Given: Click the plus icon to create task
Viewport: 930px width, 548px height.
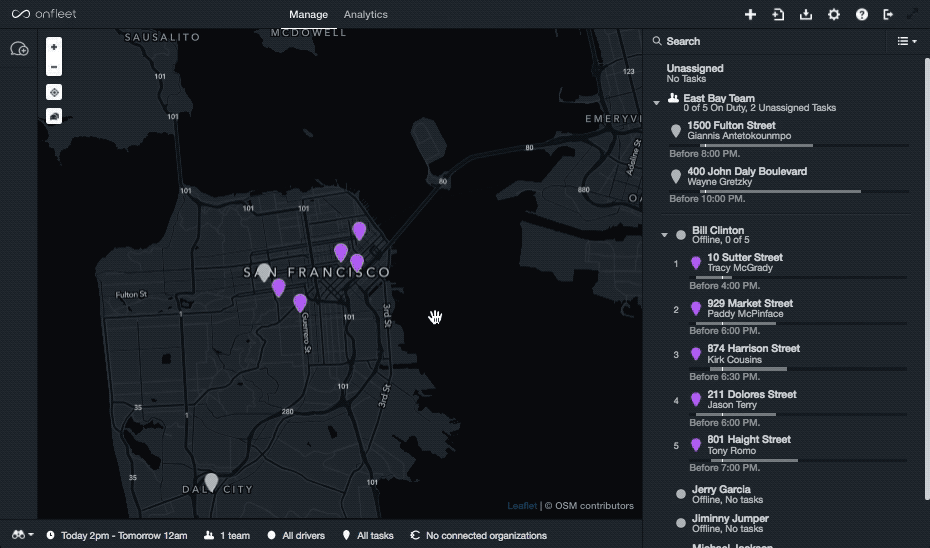Looking at the screenshot, I should click(750, 14).
